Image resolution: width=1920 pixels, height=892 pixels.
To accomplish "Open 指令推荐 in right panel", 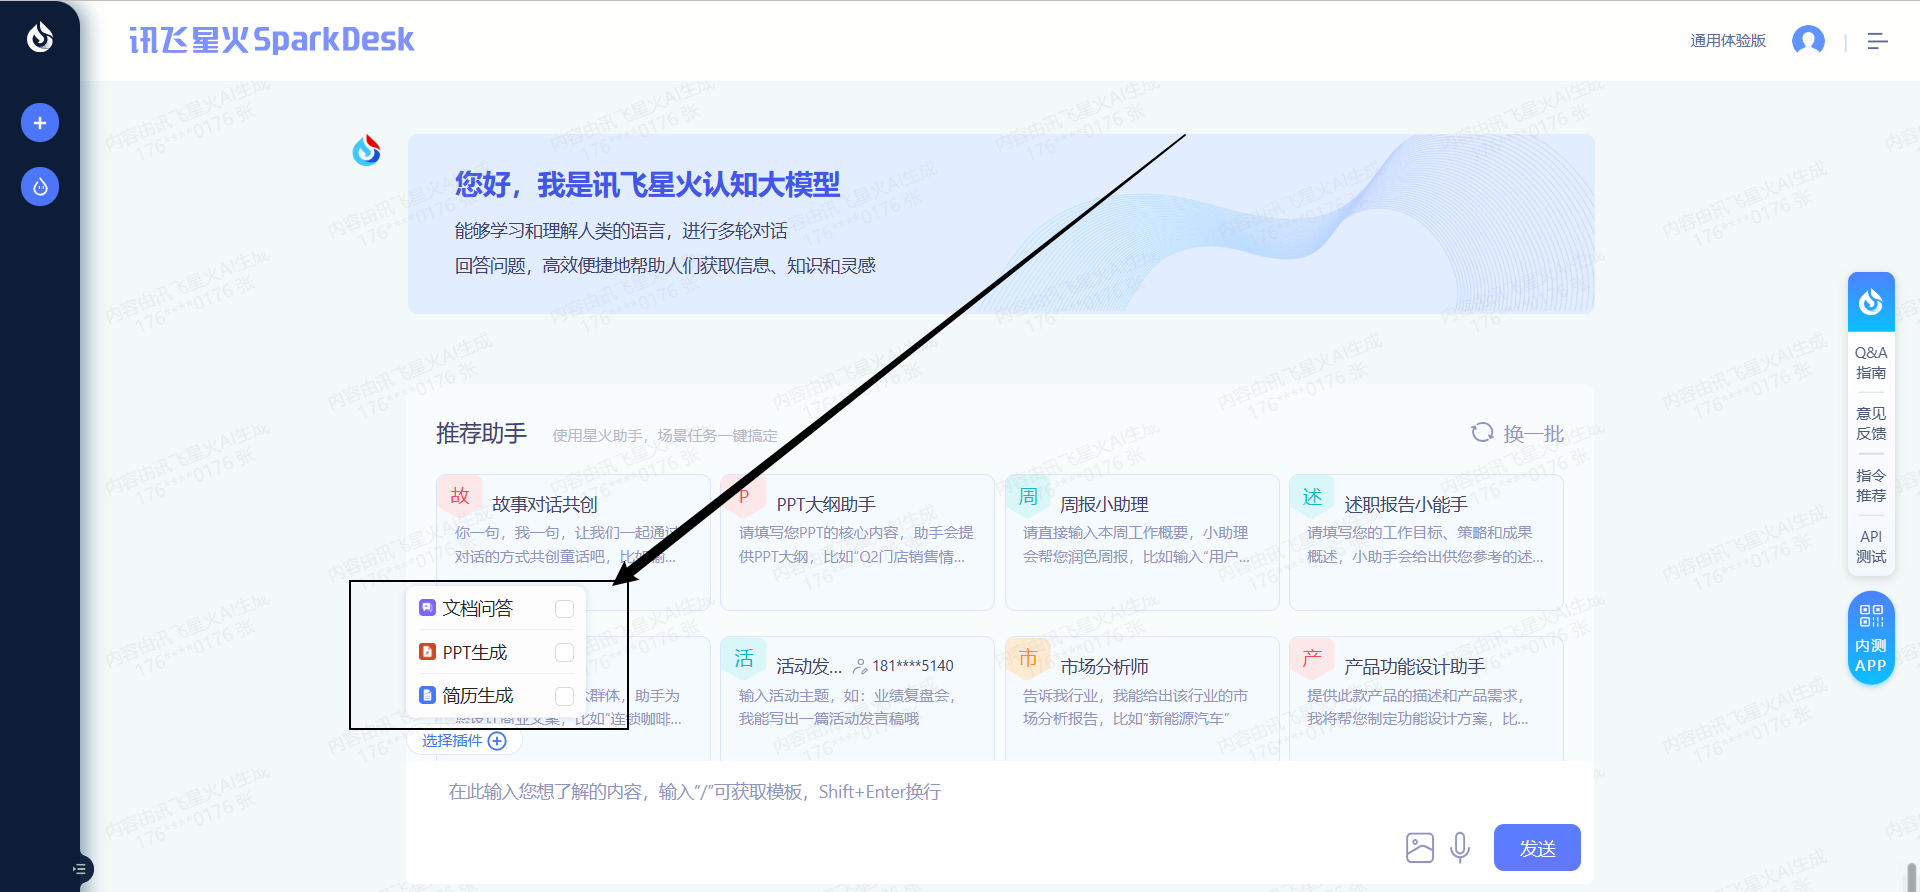I will (1871, 485).
